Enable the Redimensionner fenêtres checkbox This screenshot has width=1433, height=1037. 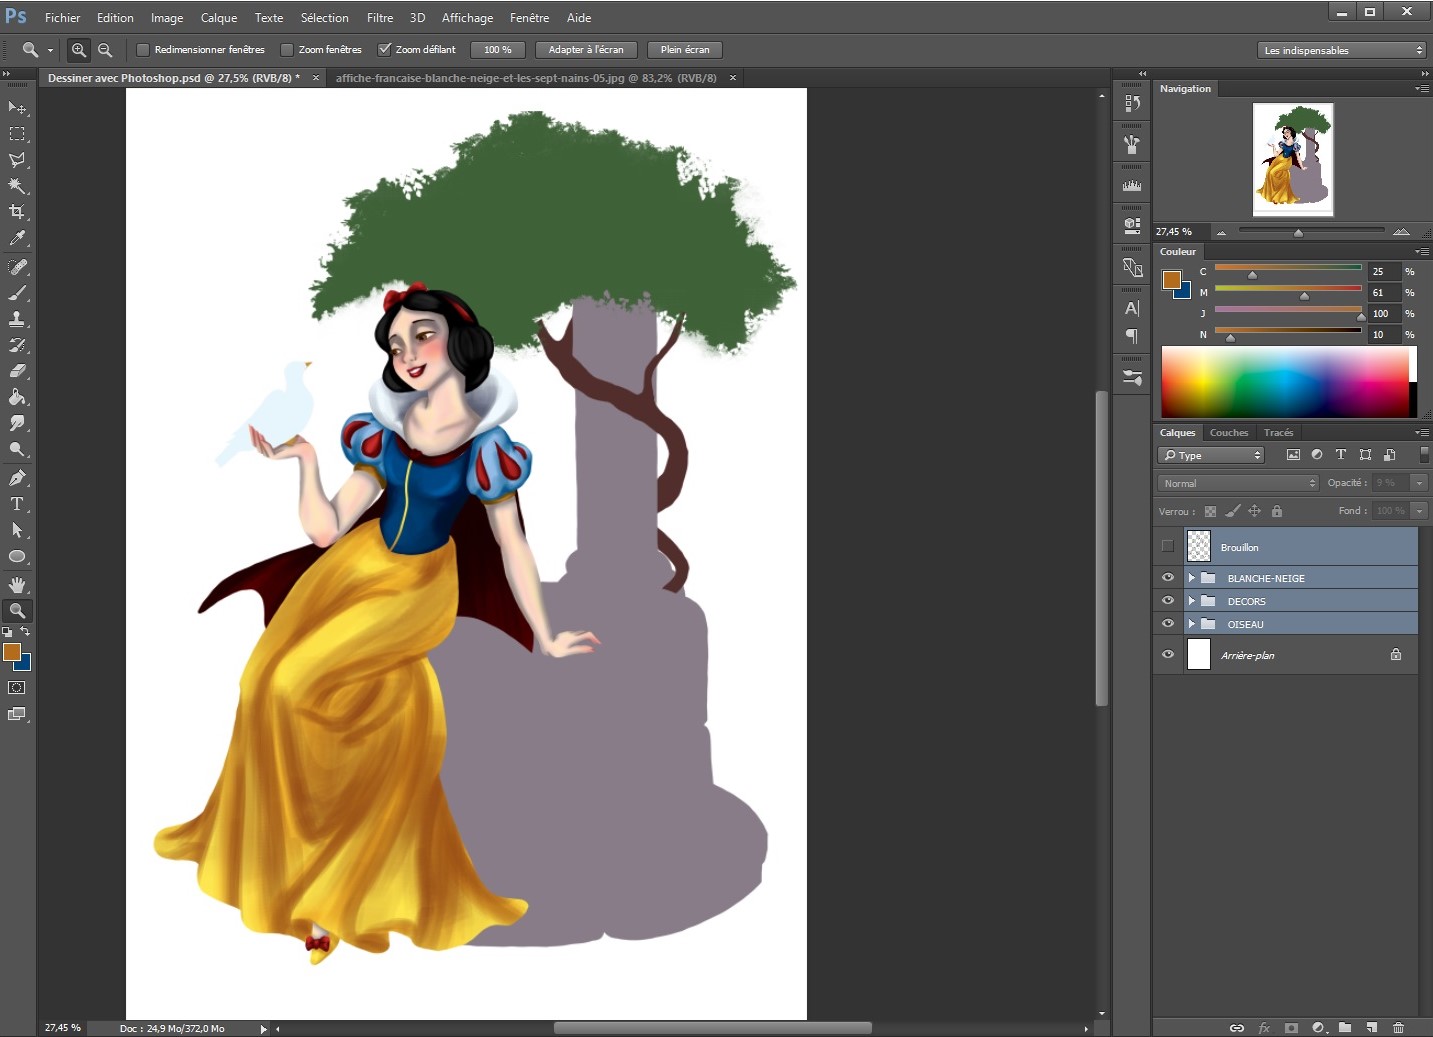pos(143,49)
